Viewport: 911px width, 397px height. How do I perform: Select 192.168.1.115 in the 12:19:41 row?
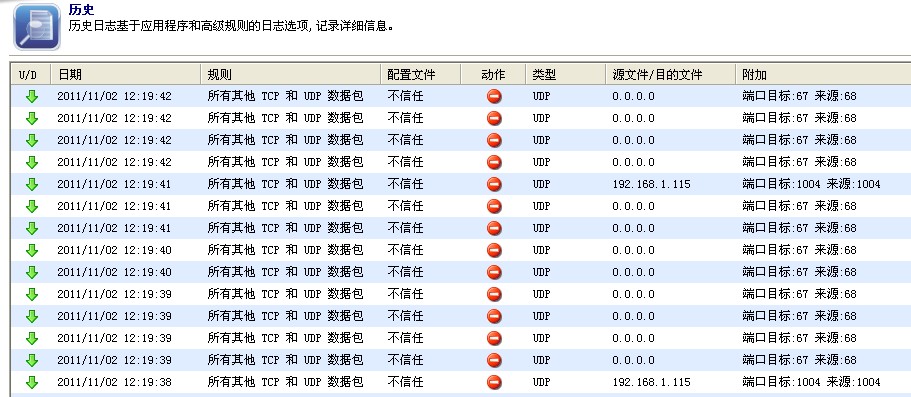(x=651, y=184)
